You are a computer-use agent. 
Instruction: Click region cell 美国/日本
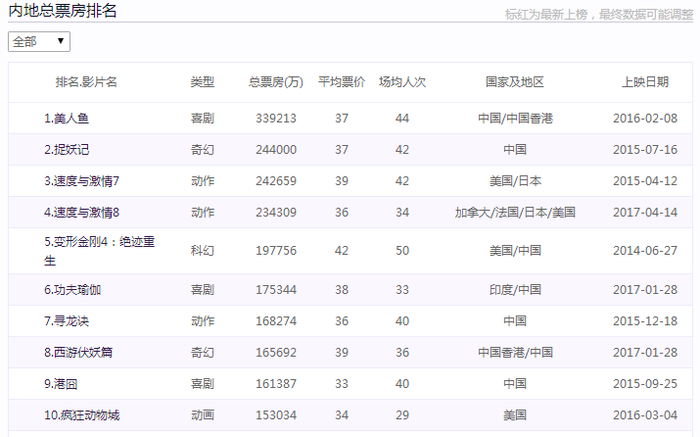coord(515,181)
